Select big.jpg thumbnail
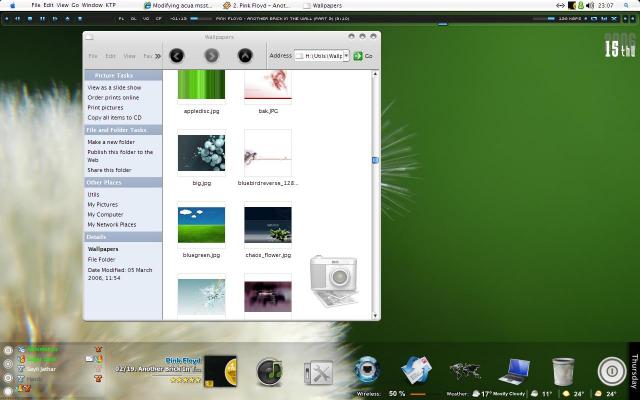This screenshot has width=640, height=400. click(x=201, y=153)
